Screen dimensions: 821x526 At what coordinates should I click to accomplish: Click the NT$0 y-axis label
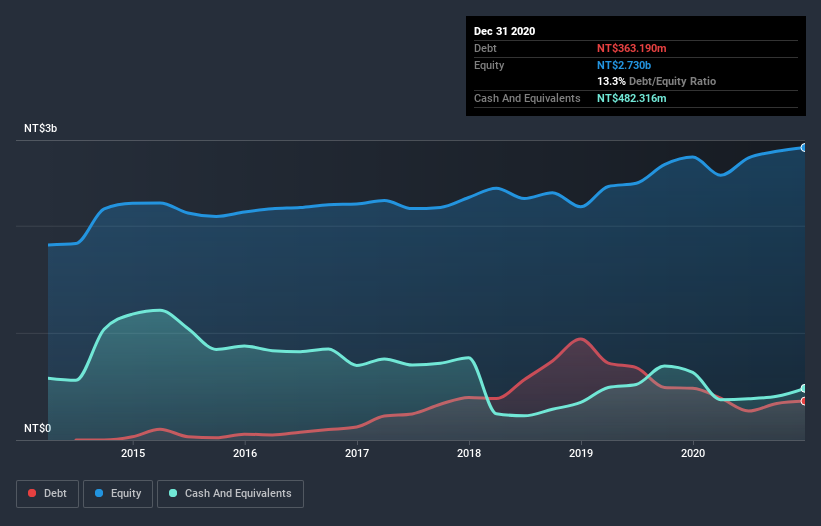click(38, 428)
